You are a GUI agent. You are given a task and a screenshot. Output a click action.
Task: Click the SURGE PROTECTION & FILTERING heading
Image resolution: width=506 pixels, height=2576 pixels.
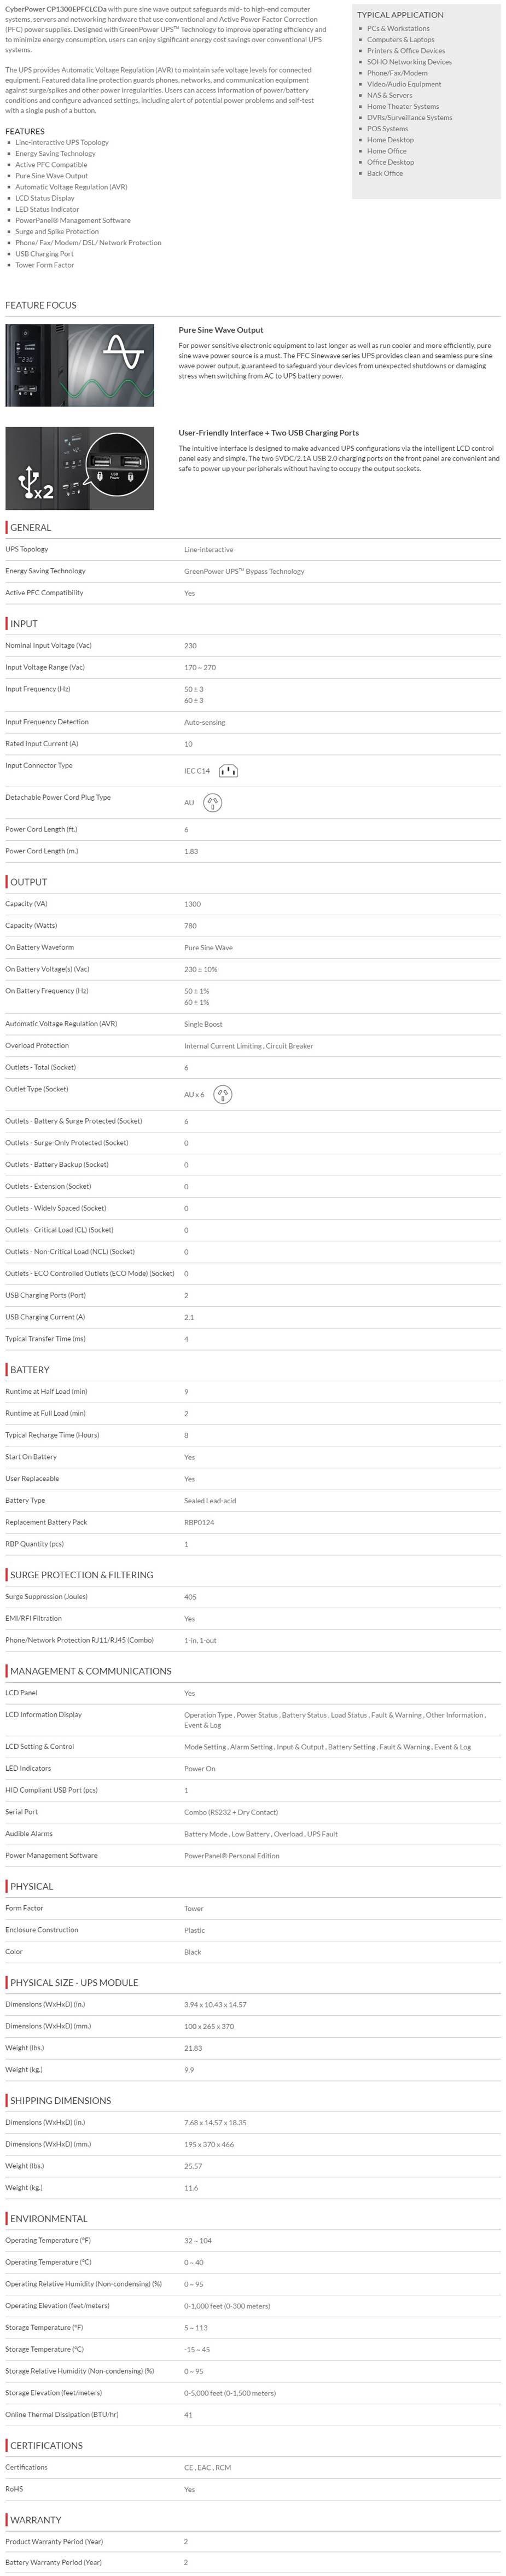[x=81, y=1575]
